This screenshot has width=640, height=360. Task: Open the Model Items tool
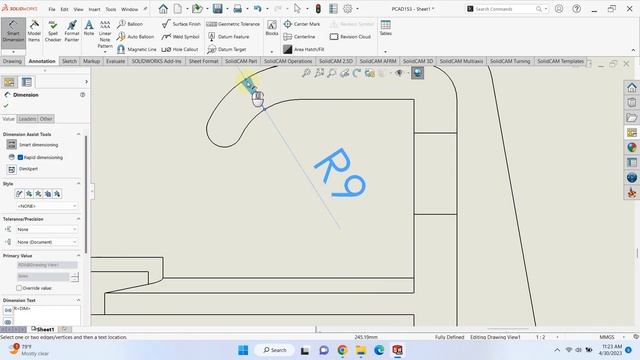click(34, 31)
